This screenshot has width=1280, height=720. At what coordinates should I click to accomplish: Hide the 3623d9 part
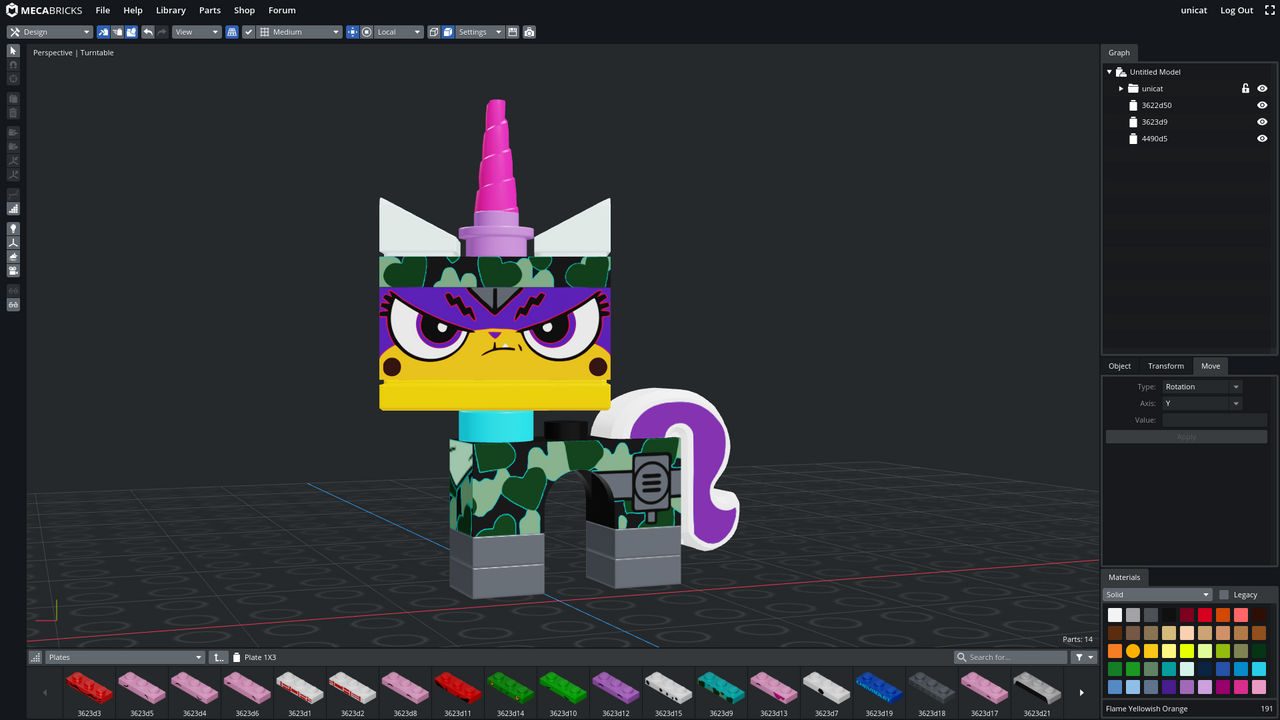(1262, 122)
